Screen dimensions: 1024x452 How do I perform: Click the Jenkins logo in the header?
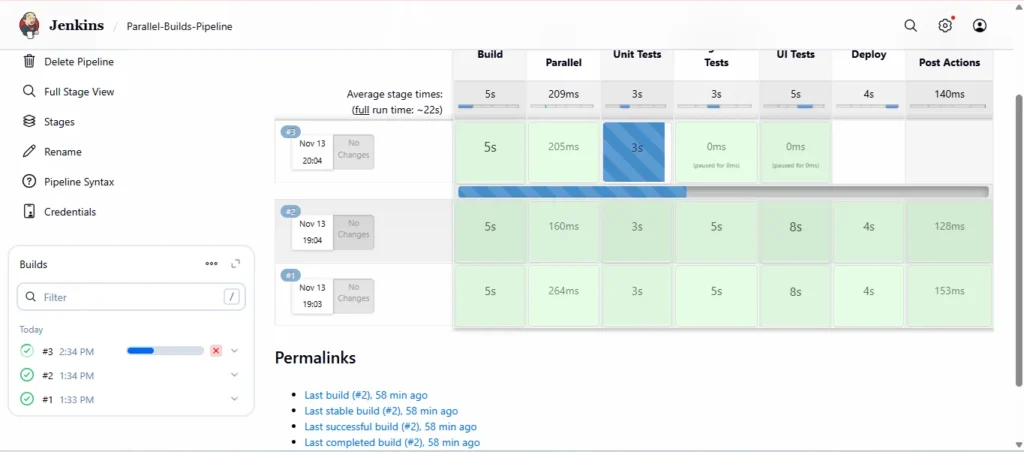pos(30,26)
